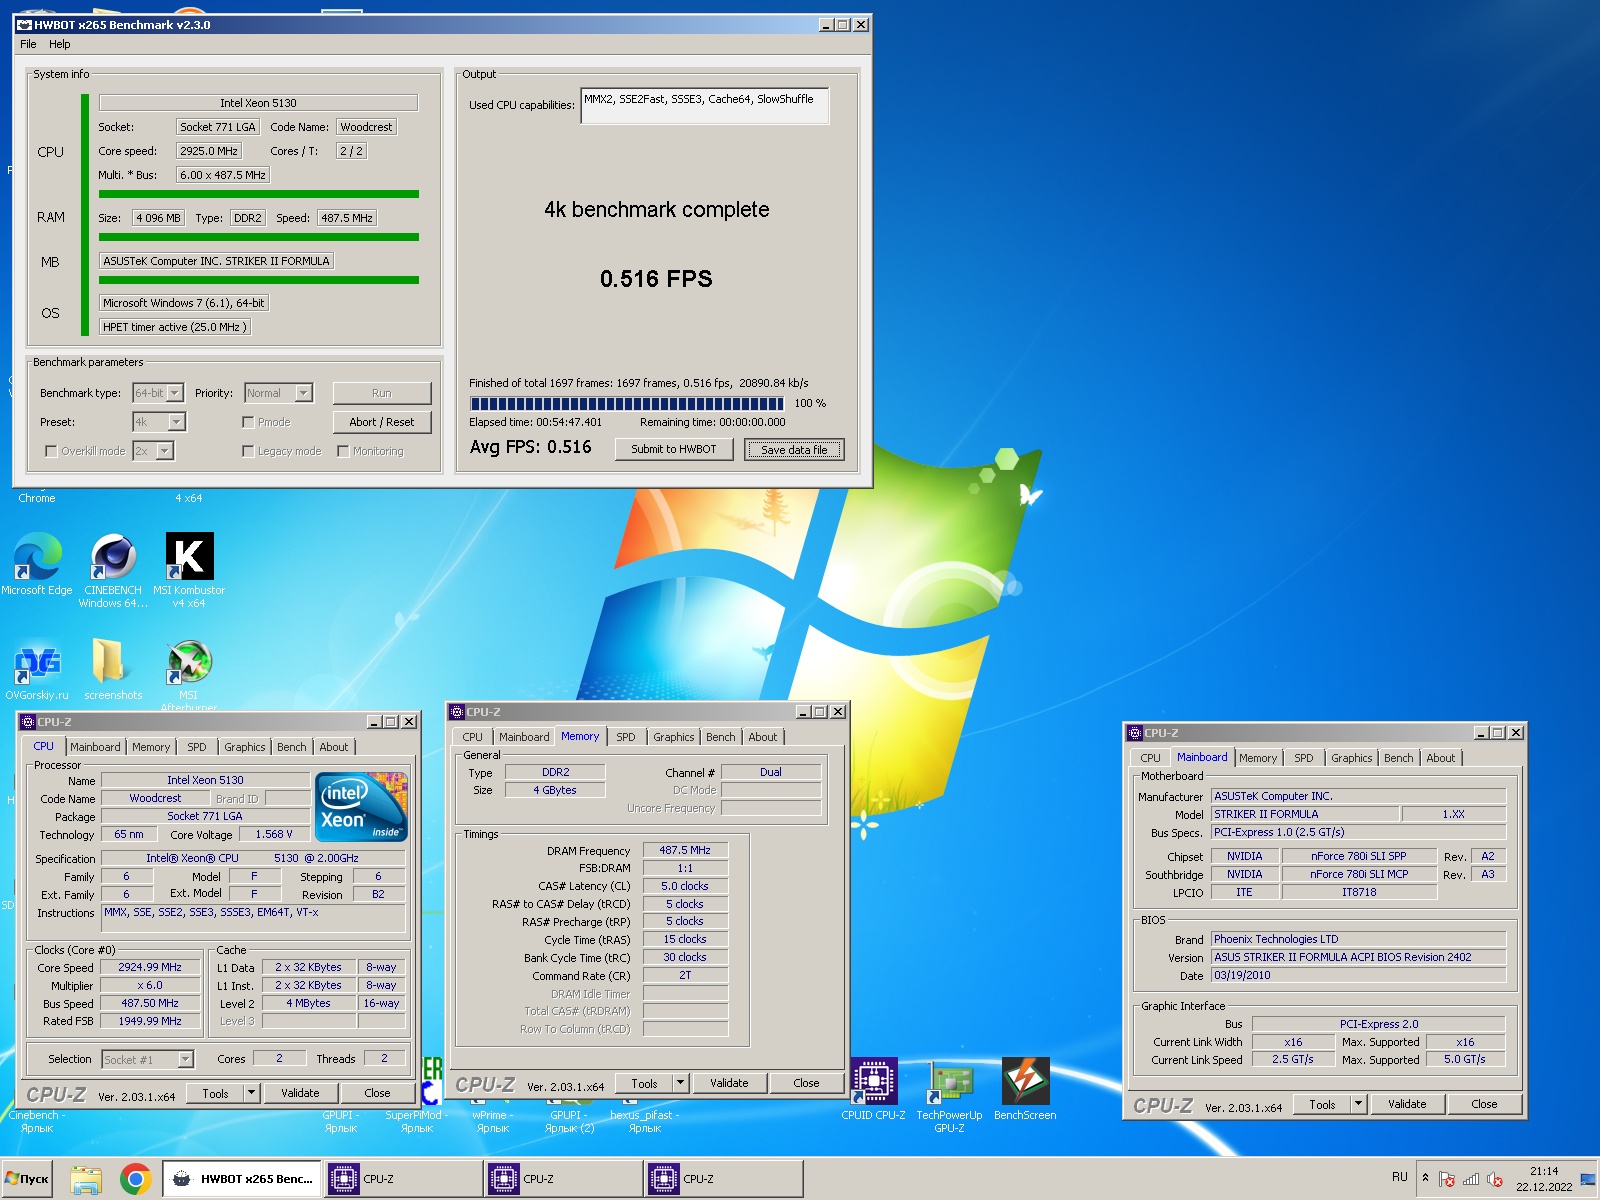
Task: Toggle the Overkill mode checkbox
Action: (x=51, y=451)
